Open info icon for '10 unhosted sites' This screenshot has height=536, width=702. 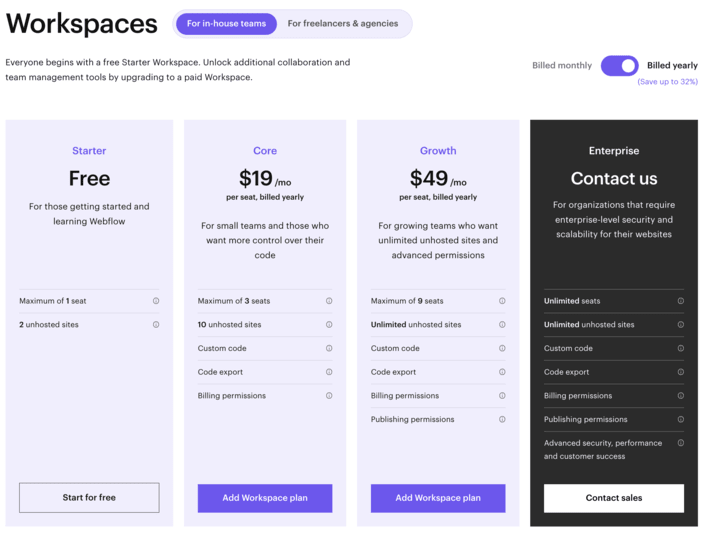coord(329,325)
